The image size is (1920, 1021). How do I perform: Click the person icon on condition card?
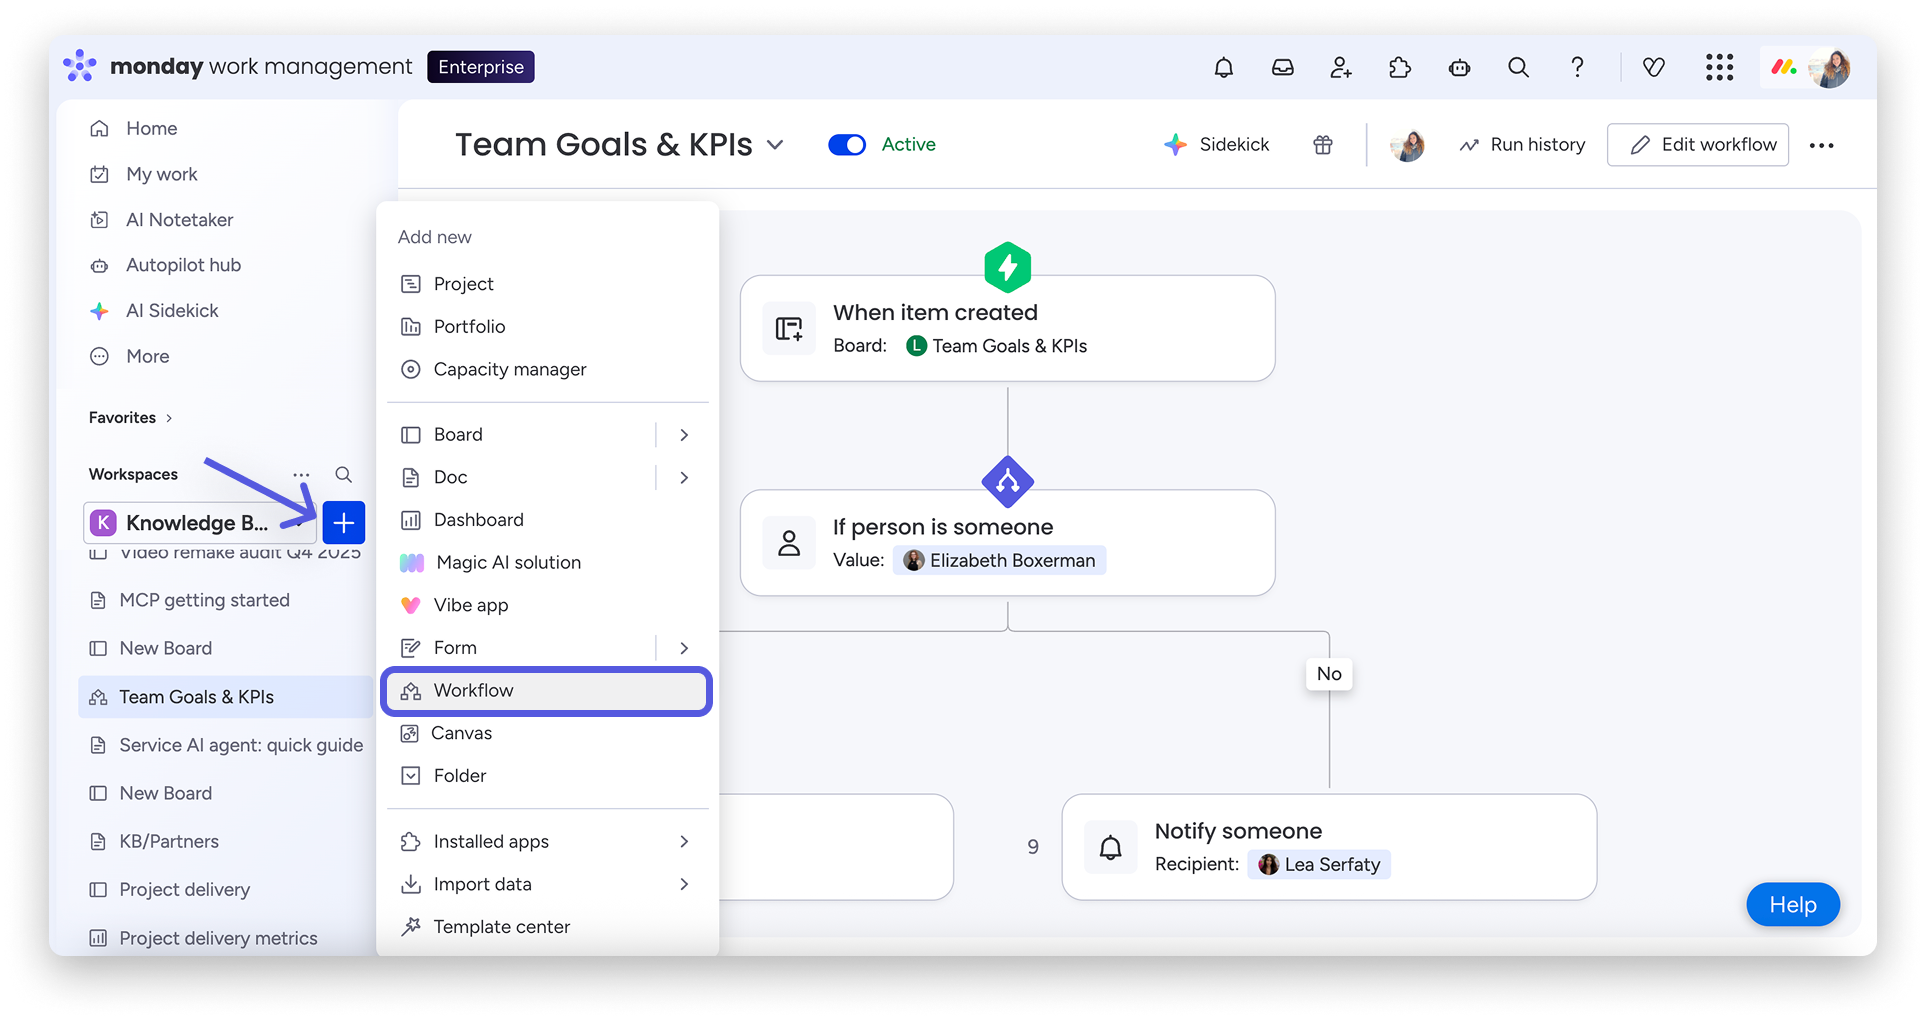[x=789, y=543]
